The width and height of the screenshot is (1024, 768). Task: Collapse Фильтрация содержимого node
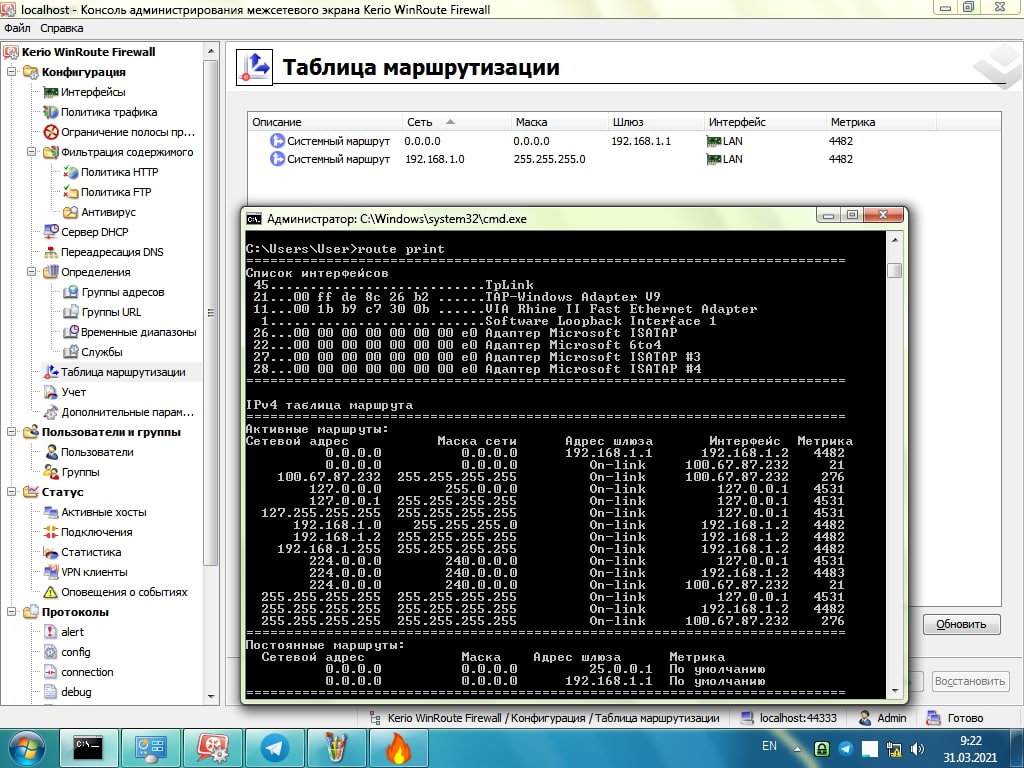pos(31,152)
